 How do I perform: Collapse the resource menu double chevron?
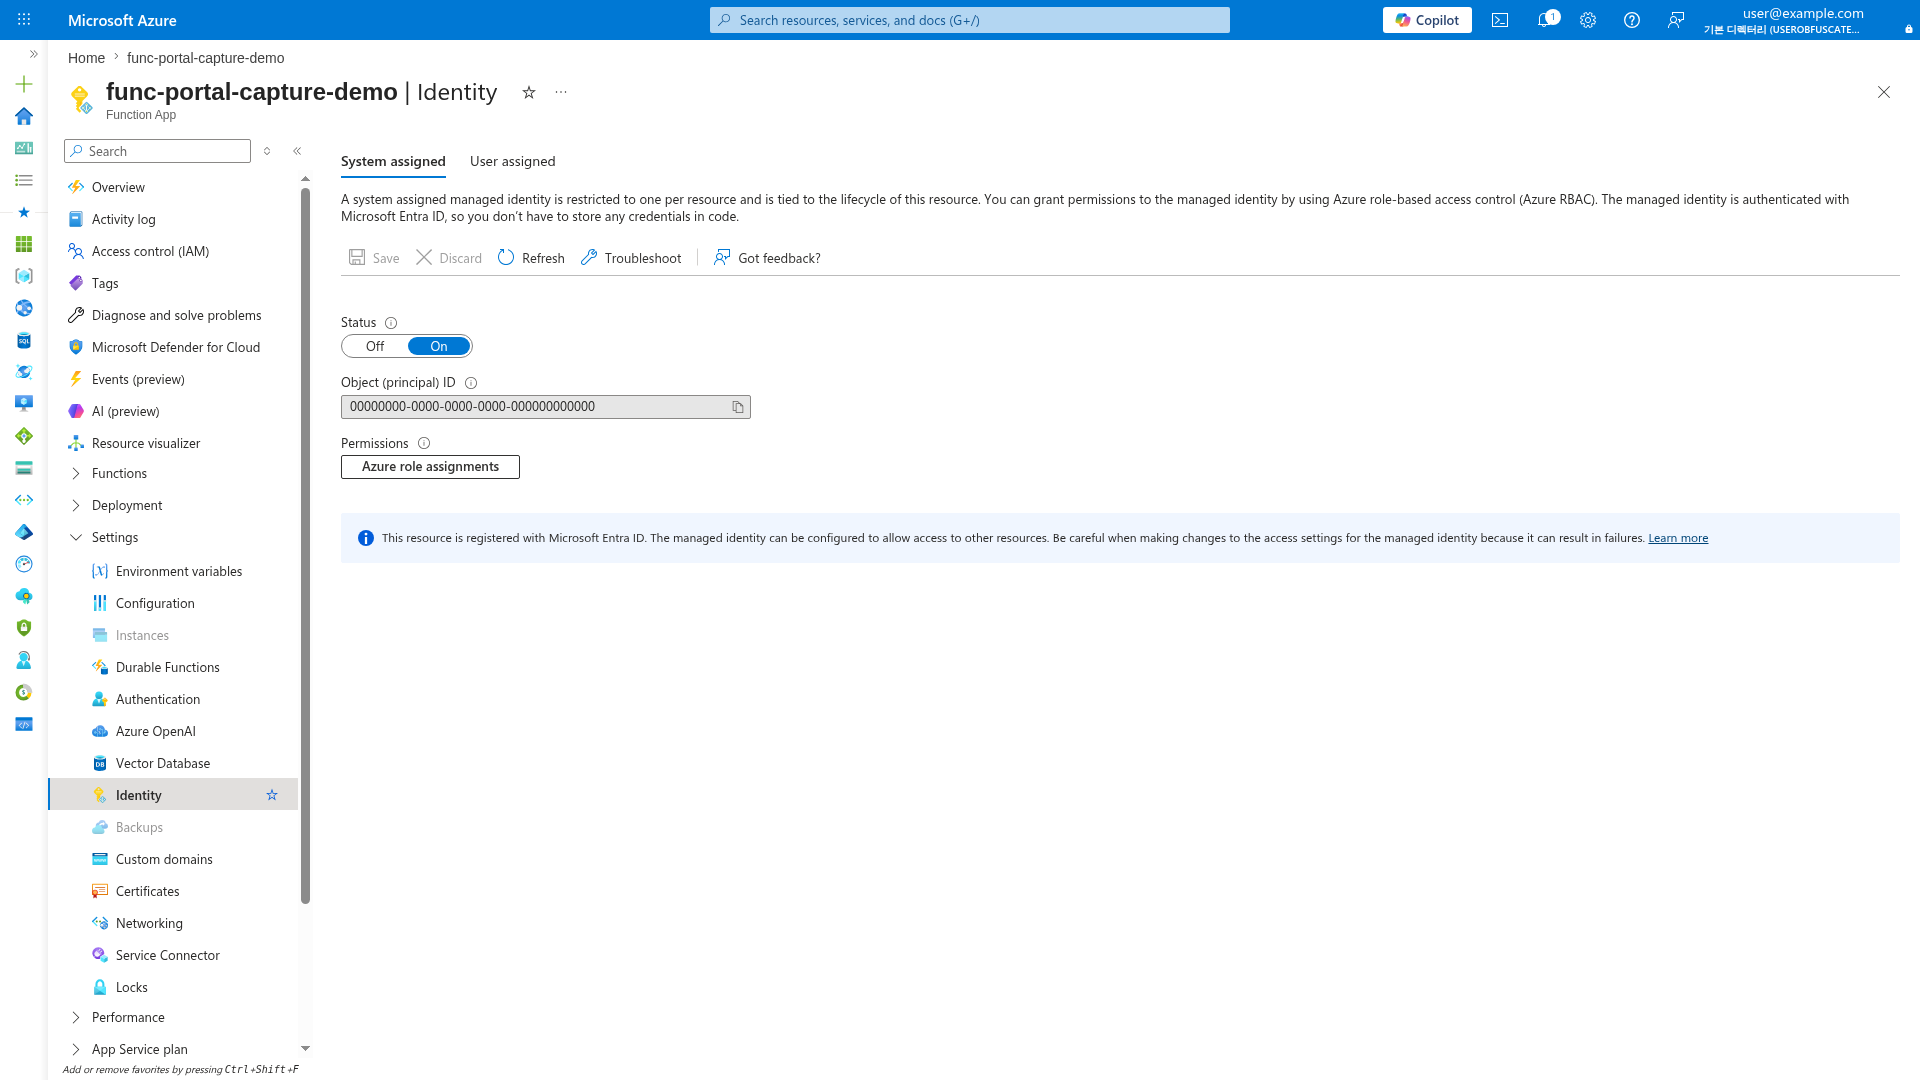297,151
